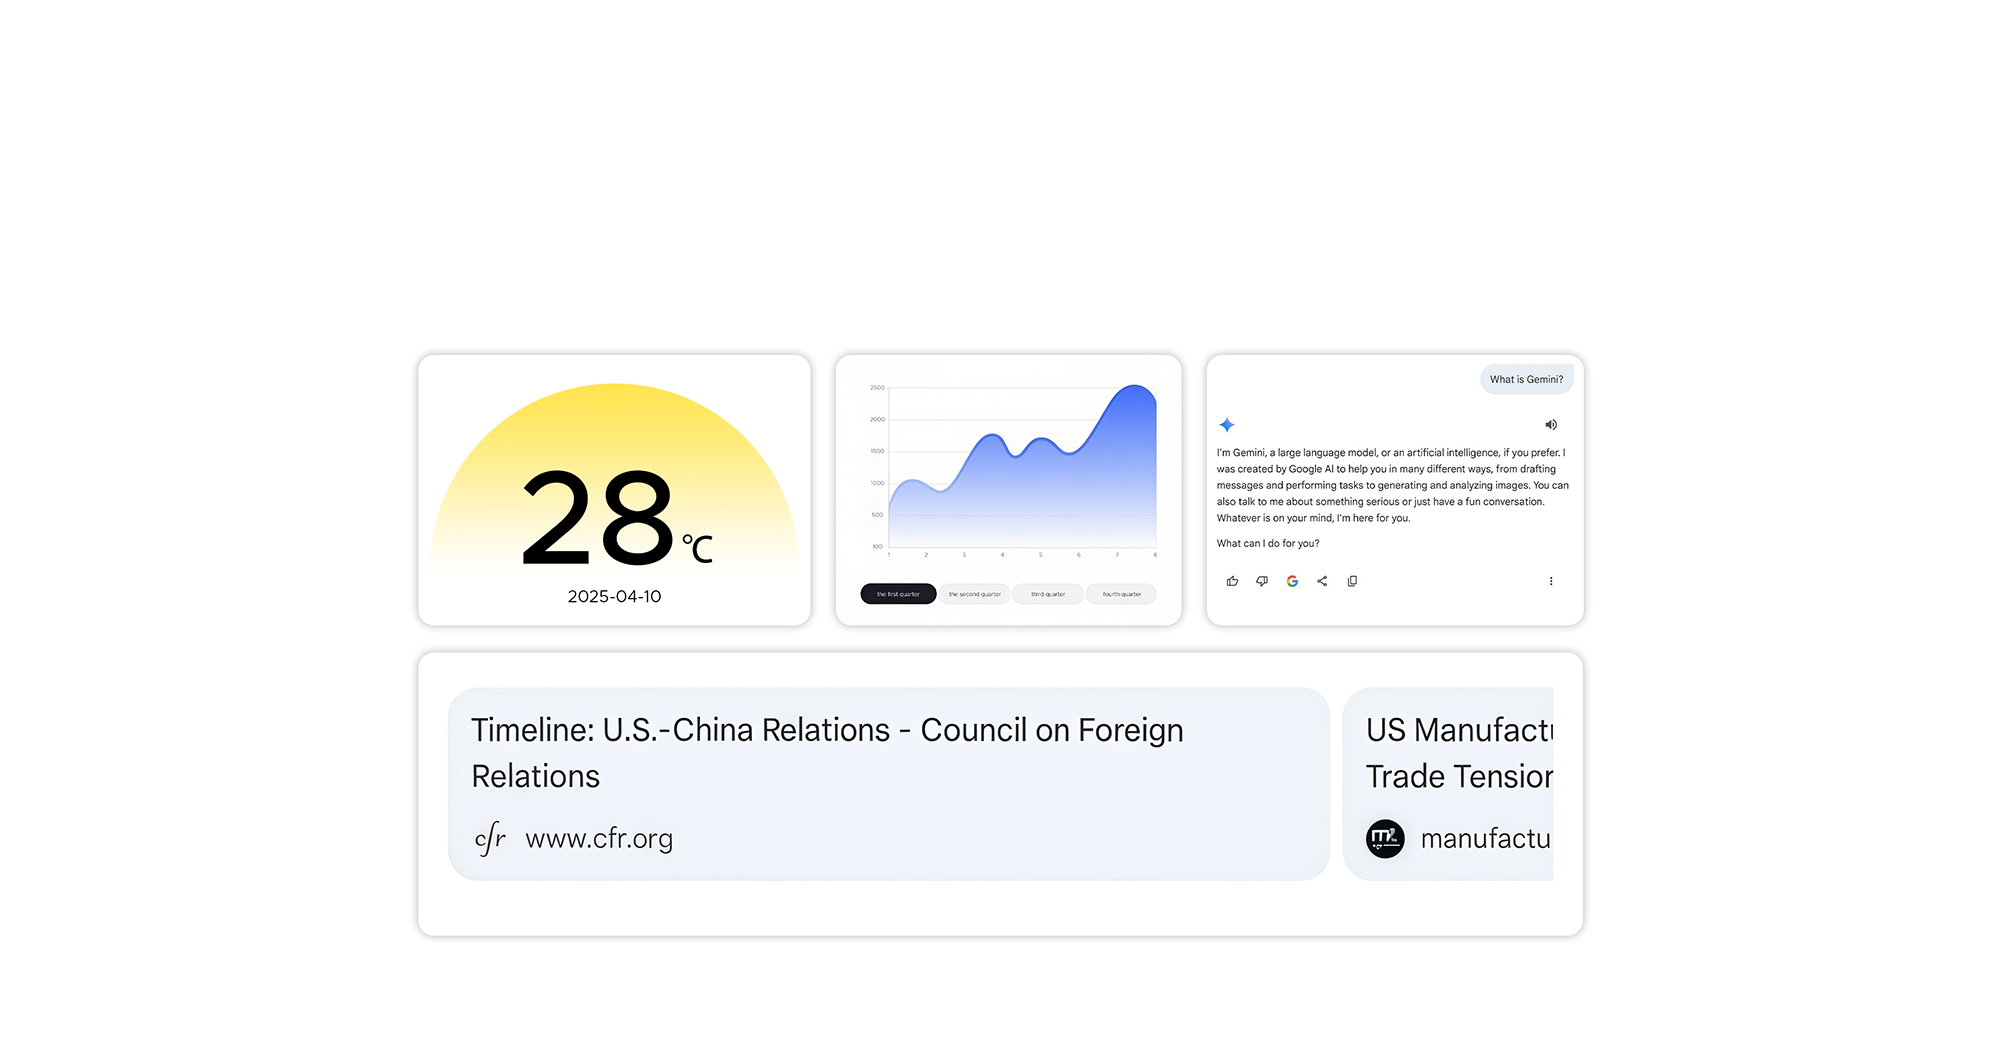Switch to "third quarter" tab
Screen dimensions: 2000x1042
(x=1048, y=594)
